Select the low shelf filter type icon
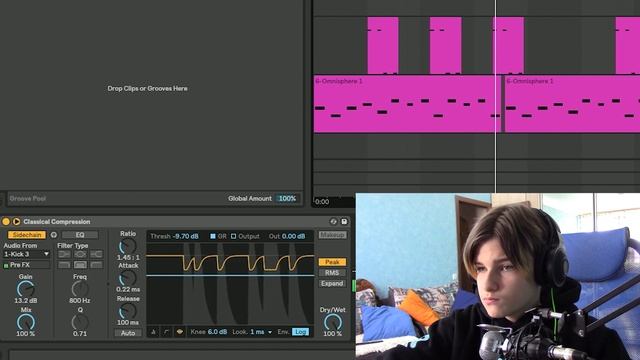The image size is (640, 360). tap(64, 254)
